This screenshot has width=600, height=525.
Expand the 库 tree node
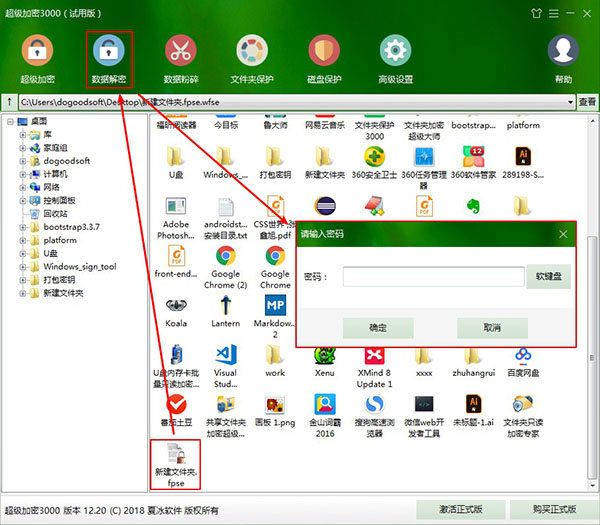click(x=23, y=133)
